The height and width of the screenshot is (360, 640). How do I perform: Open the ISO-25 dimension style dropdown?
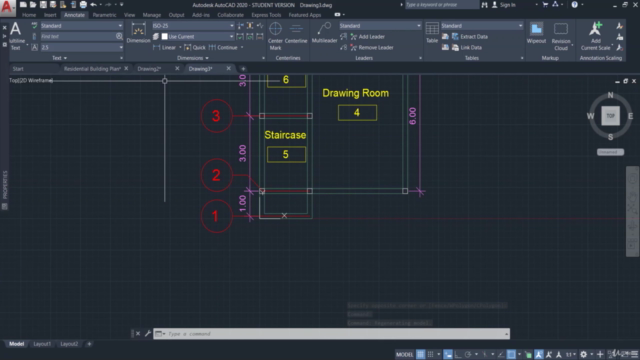[193, 26]
